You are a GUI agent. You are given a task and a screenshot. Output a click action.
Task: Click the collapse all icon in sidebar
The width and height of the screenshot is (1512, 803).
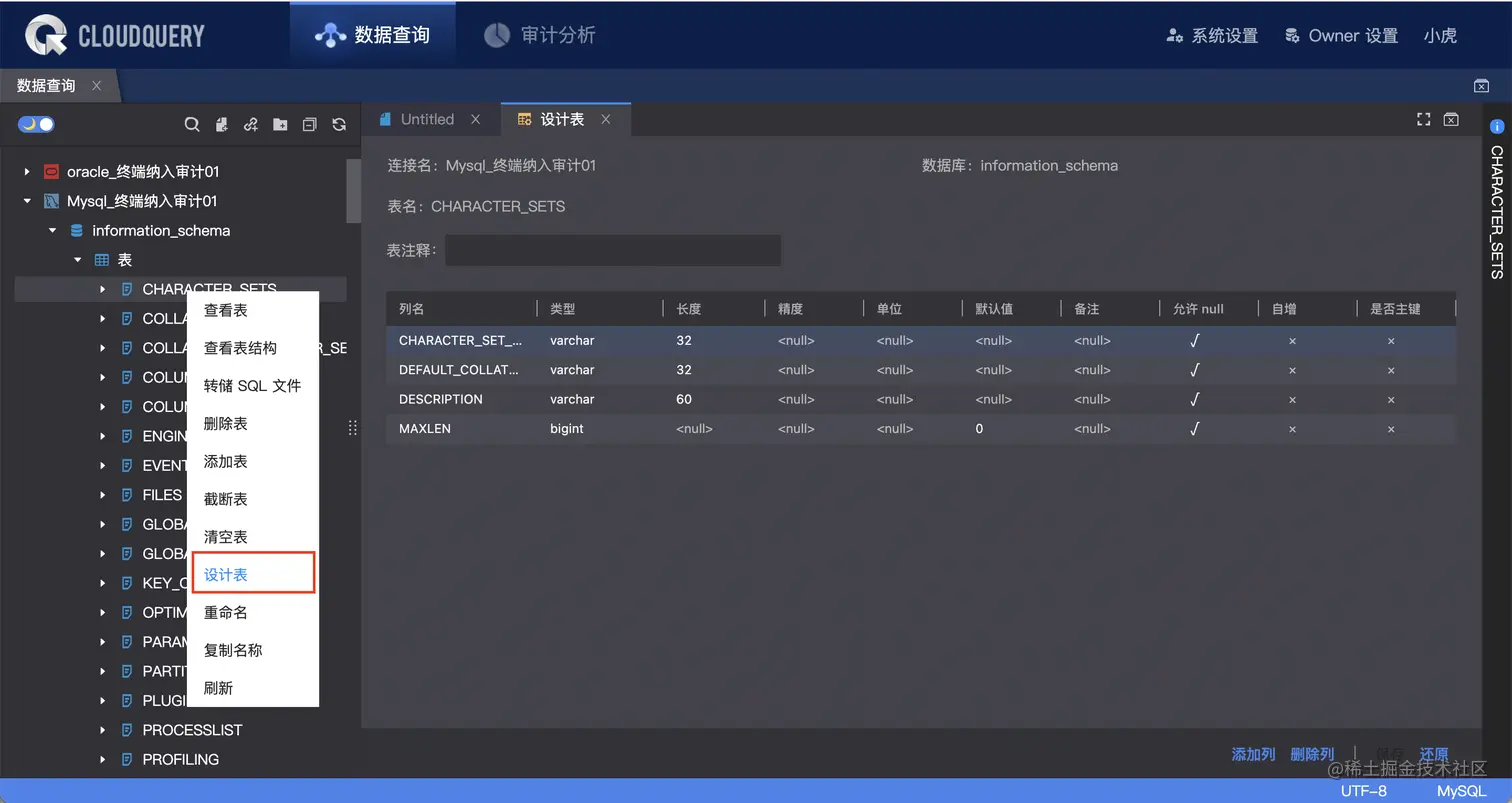(310, 124)
